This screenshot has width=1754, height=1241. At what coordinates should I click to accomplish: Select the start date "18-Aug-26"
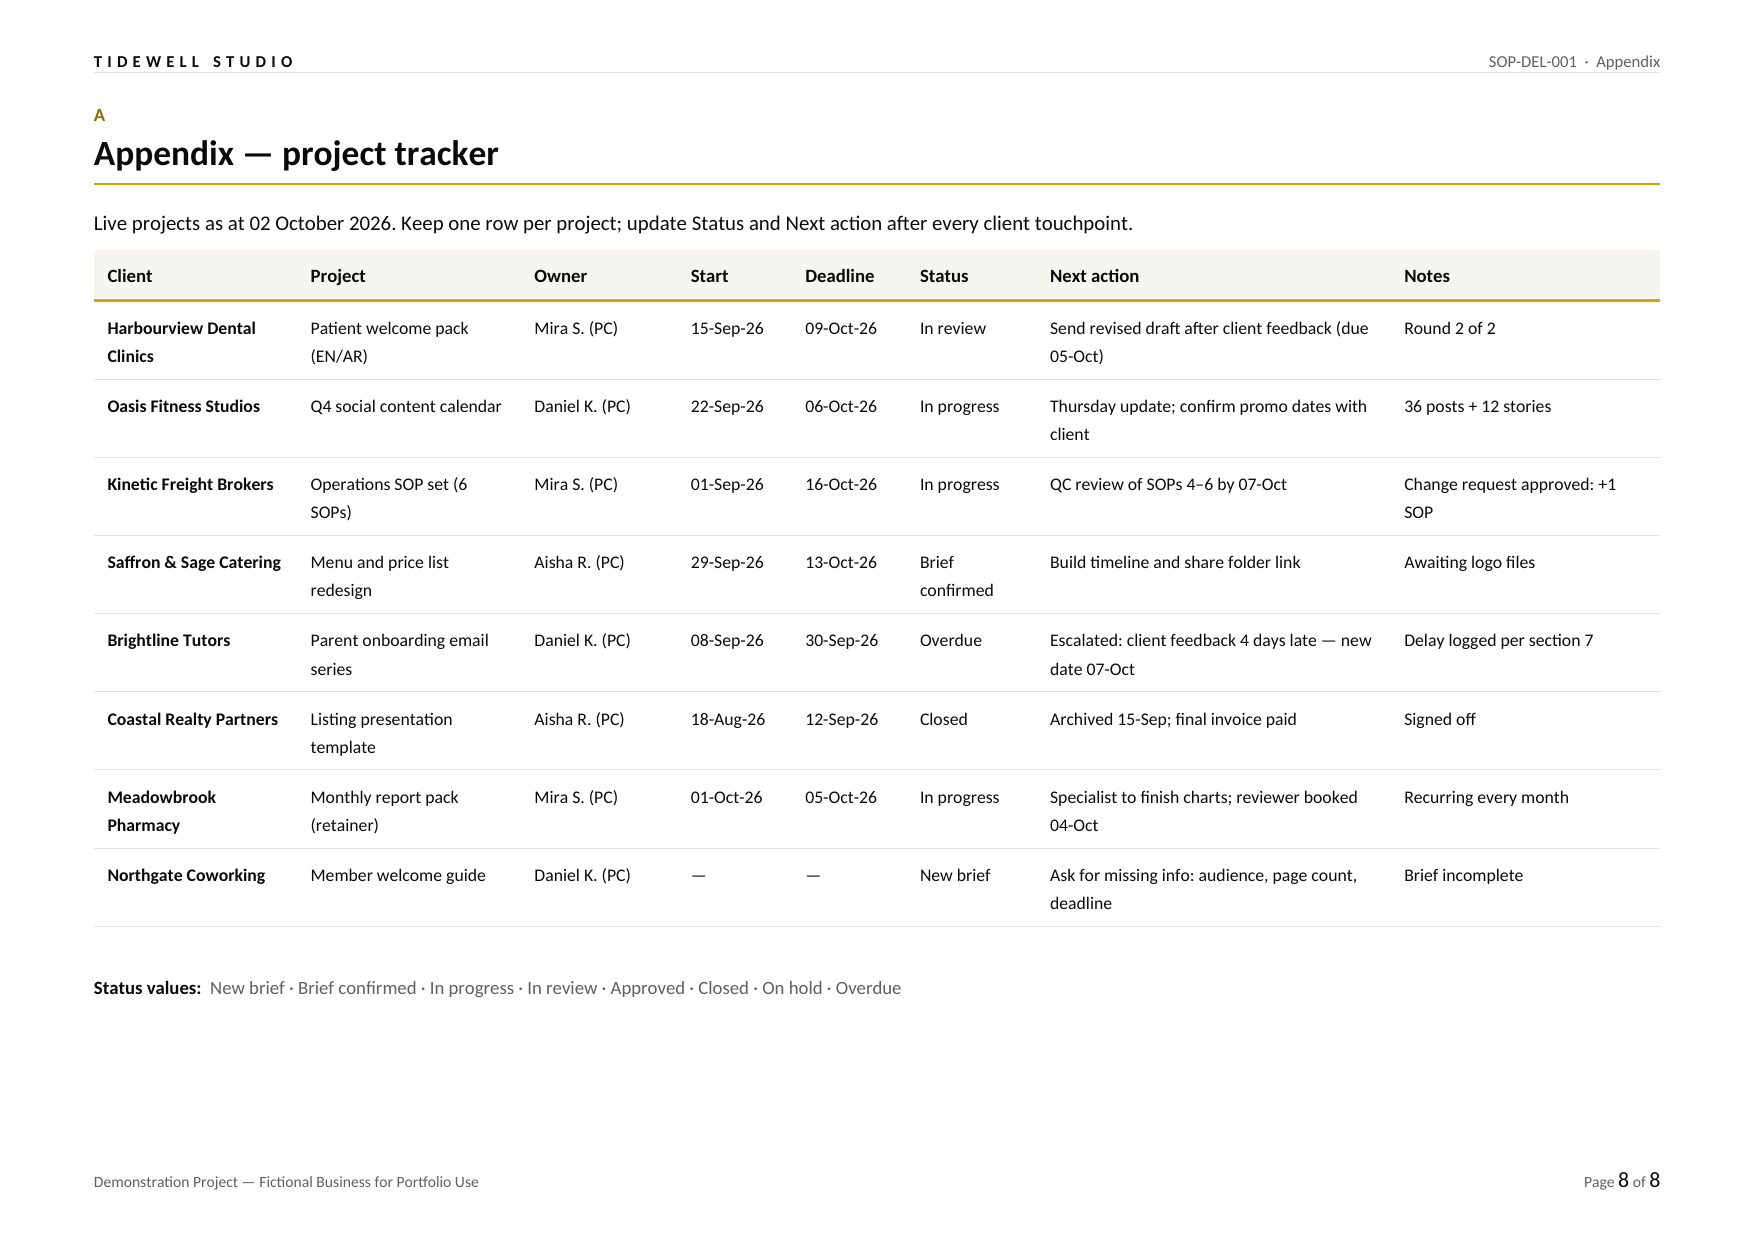728,719
